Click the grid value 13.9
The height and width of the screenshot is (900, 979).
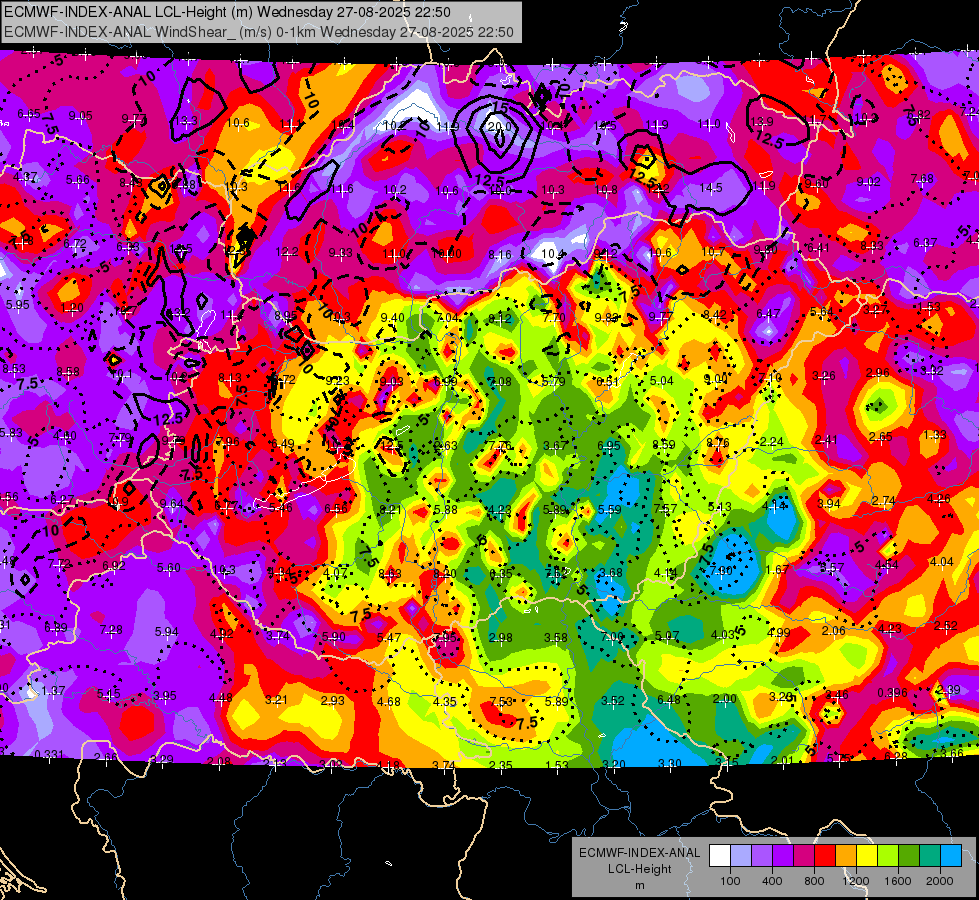click(x=762, y=122)
